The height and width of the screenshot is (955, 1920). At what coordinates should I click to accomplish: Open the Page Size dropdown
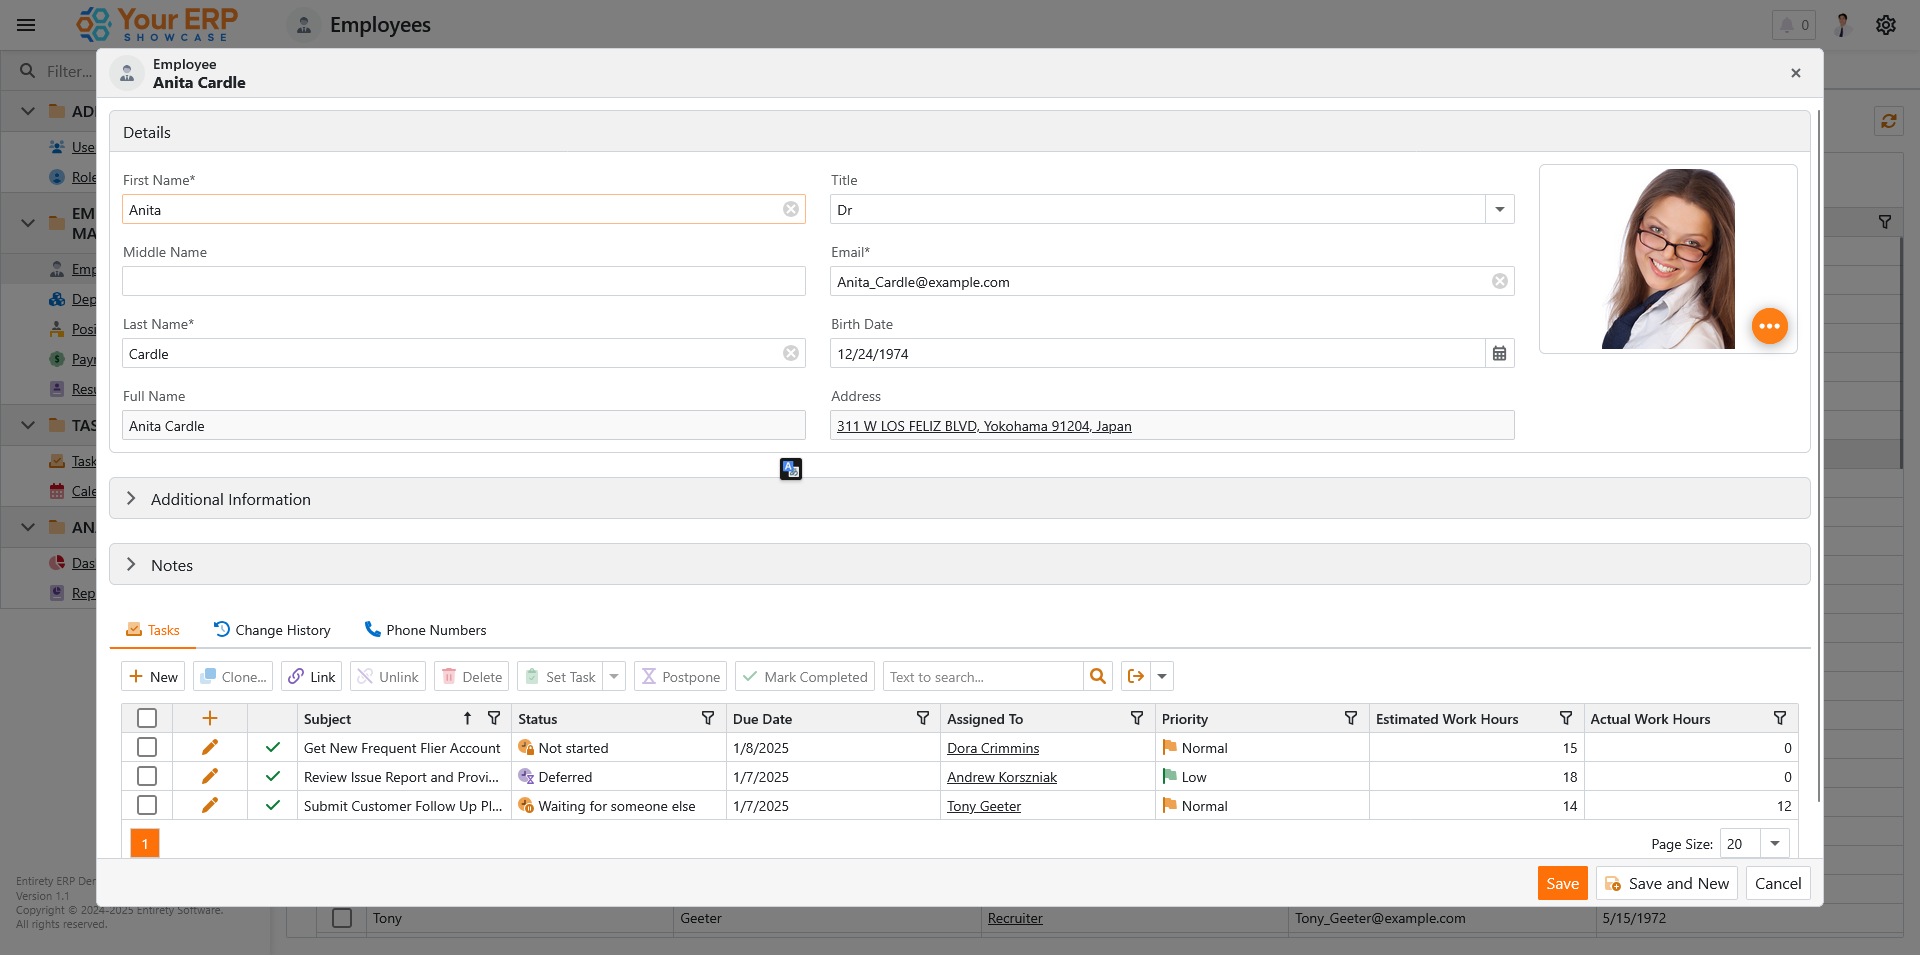click(1774, 844)
